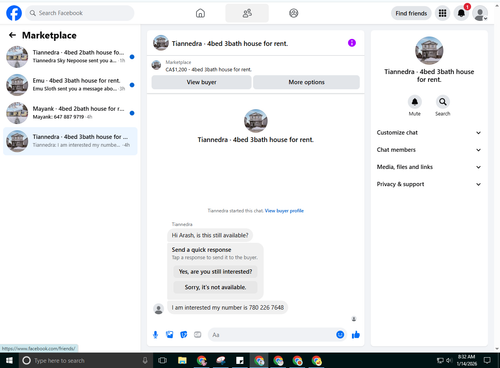Expand Media, files and links section
Image resolution: width=500 pixels, height=368 pixels.
coord(429,167)
